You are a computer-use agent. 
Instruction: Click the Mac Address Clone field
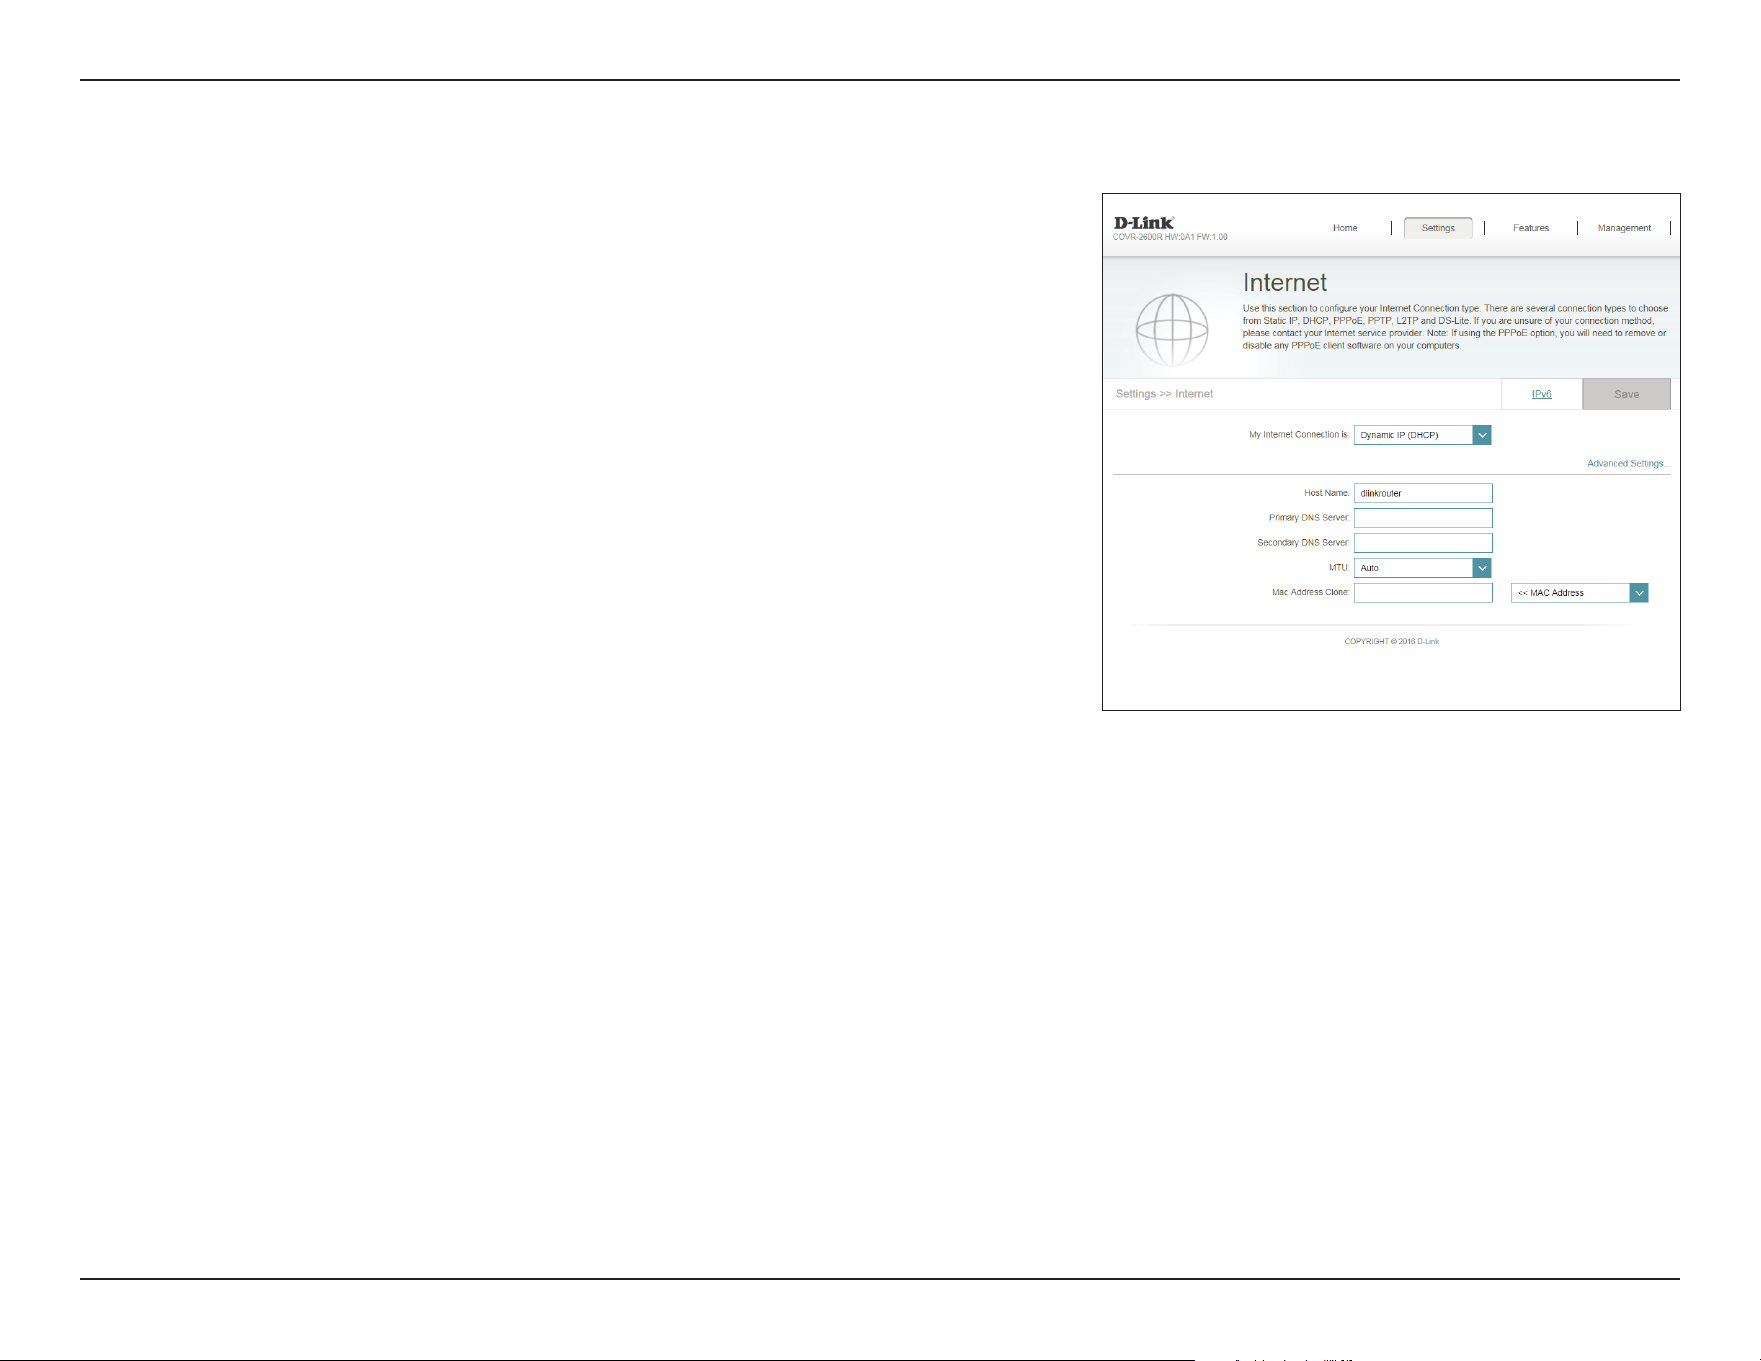1423,593
